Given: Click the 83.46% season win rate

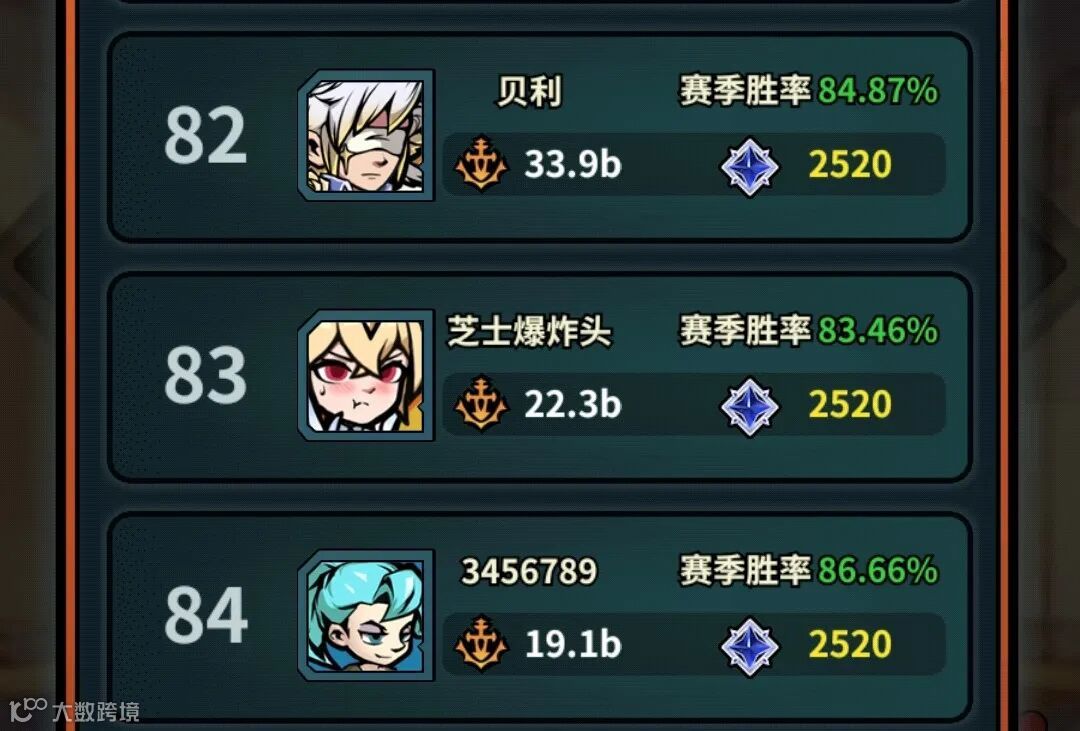Looking at the screenshot, I should [x=878, y=330].
